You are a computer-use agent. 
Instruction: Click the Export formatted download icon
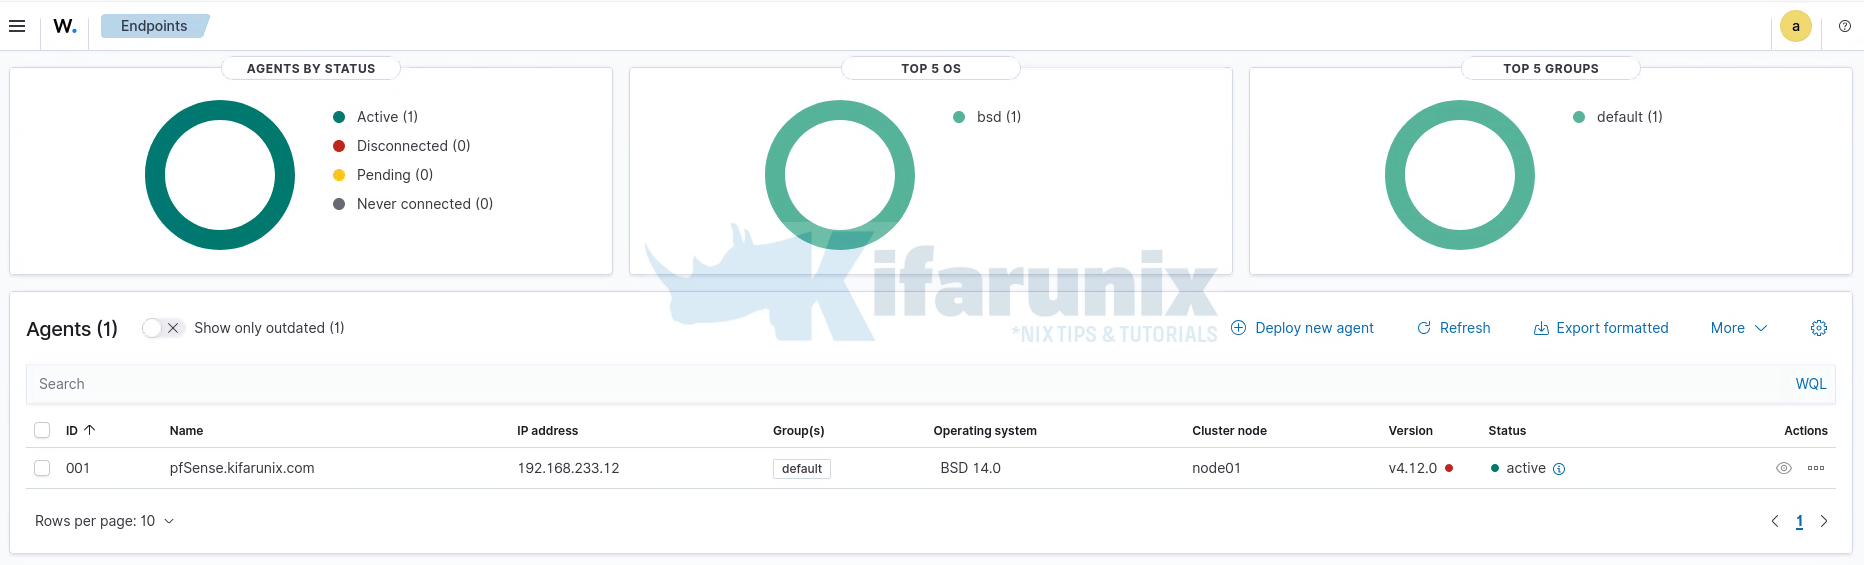[1541, 328]
